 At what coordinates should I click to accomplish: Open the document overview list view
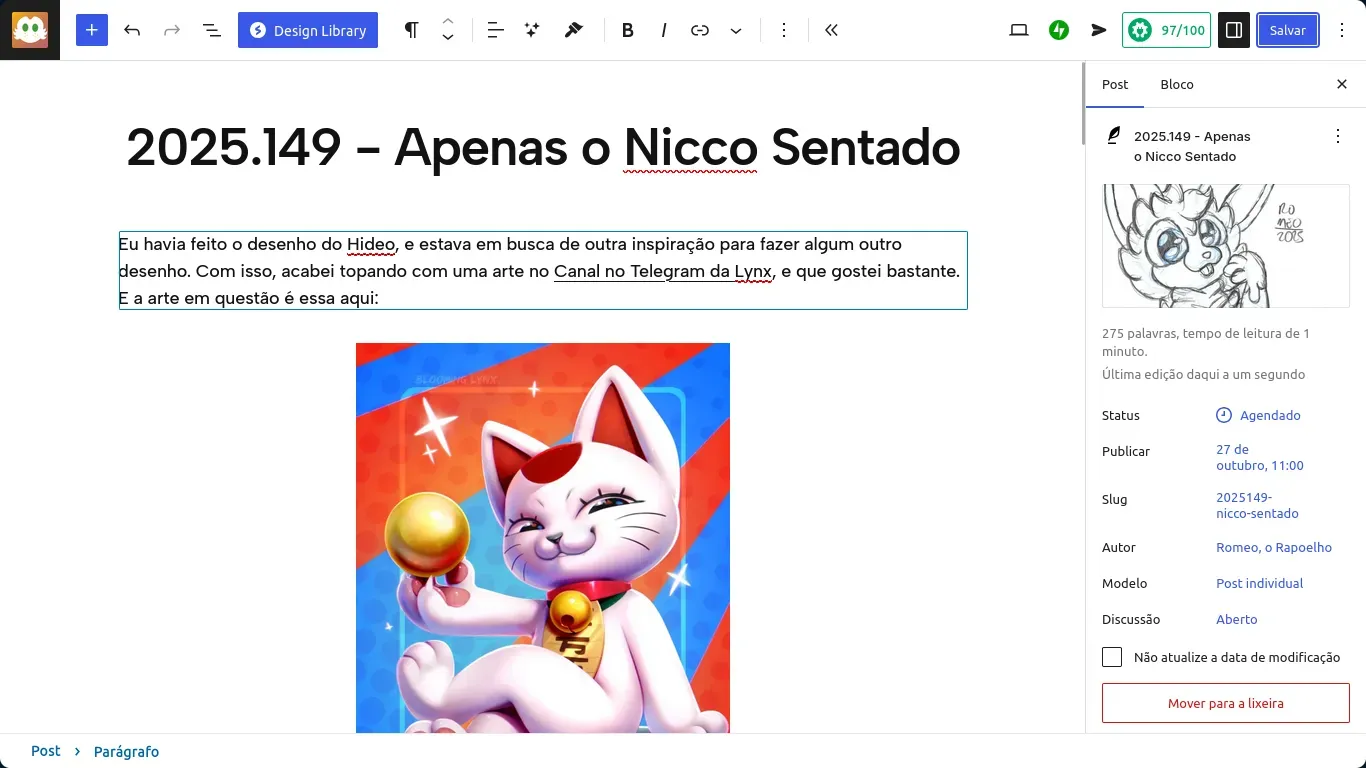[x=212, y=30]
